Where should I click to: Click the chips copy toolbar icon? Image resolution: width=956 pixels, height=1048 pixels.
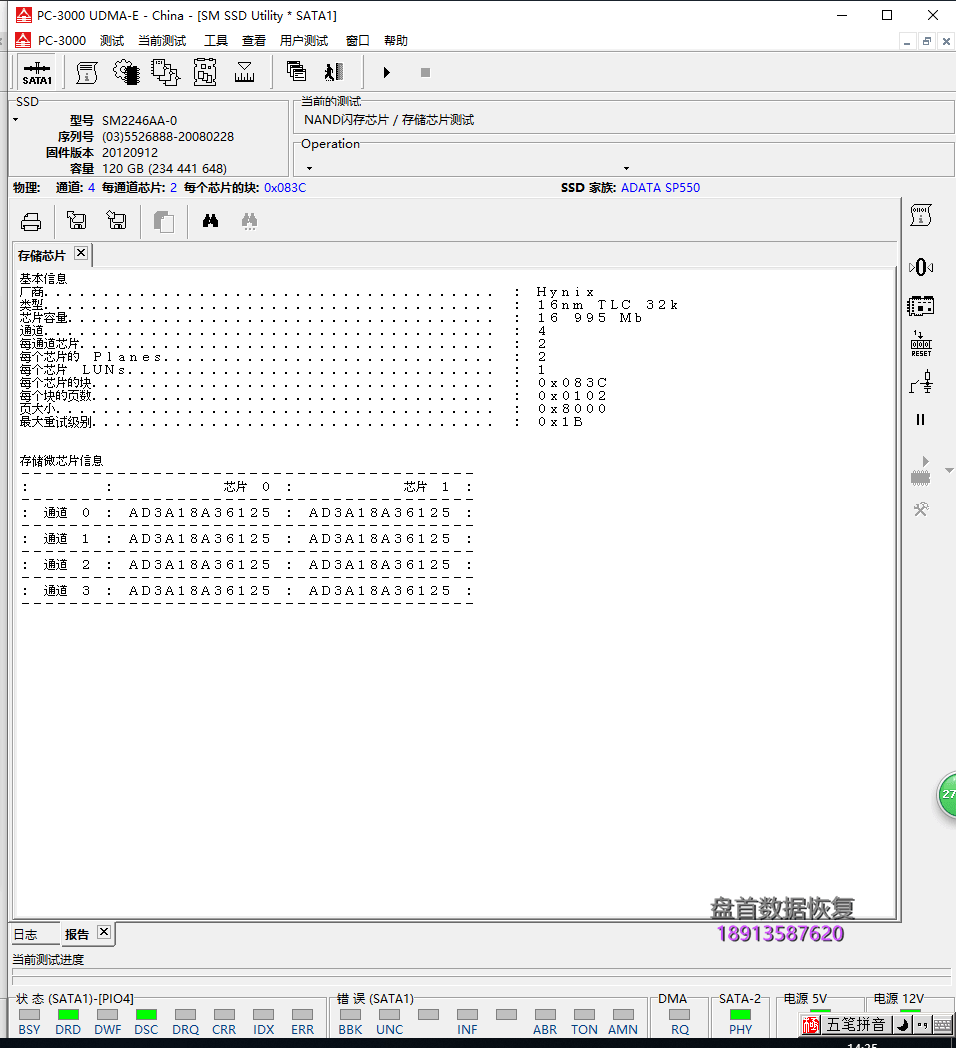click(x=165, y=72)
